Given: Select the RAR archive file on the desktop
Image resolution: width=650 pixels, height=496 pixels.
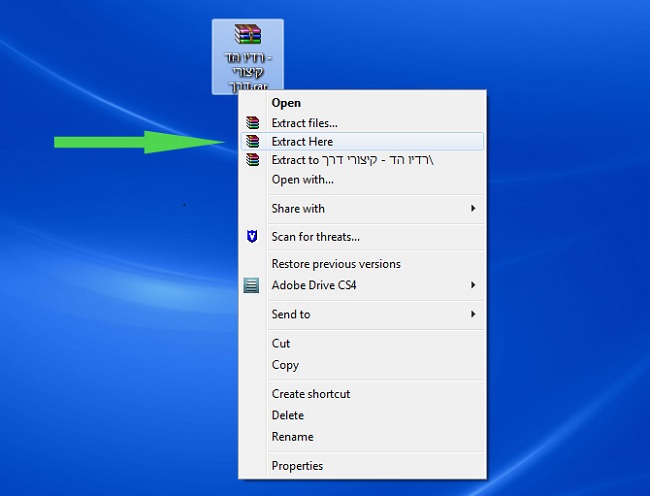Looking at the screenshot, I should pyautogui.click(x=247, y=56).
